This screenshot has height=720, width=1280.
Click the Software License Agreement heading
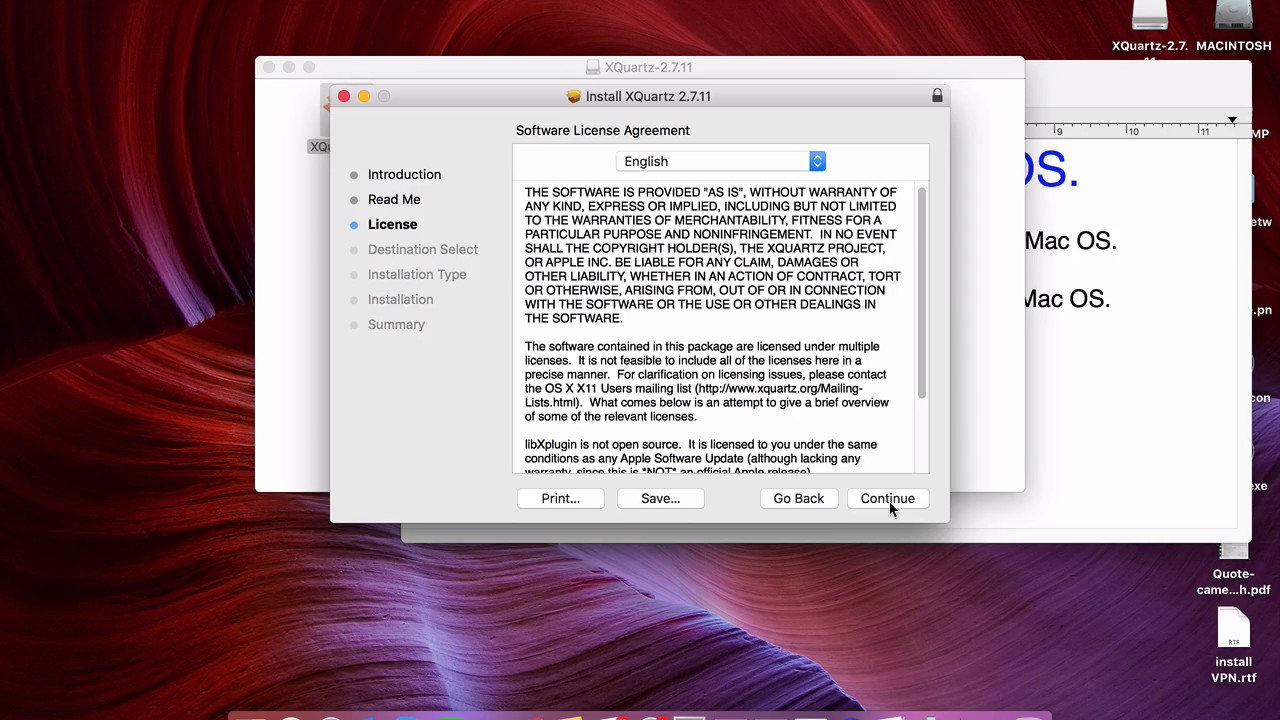(x=603, y=130)
